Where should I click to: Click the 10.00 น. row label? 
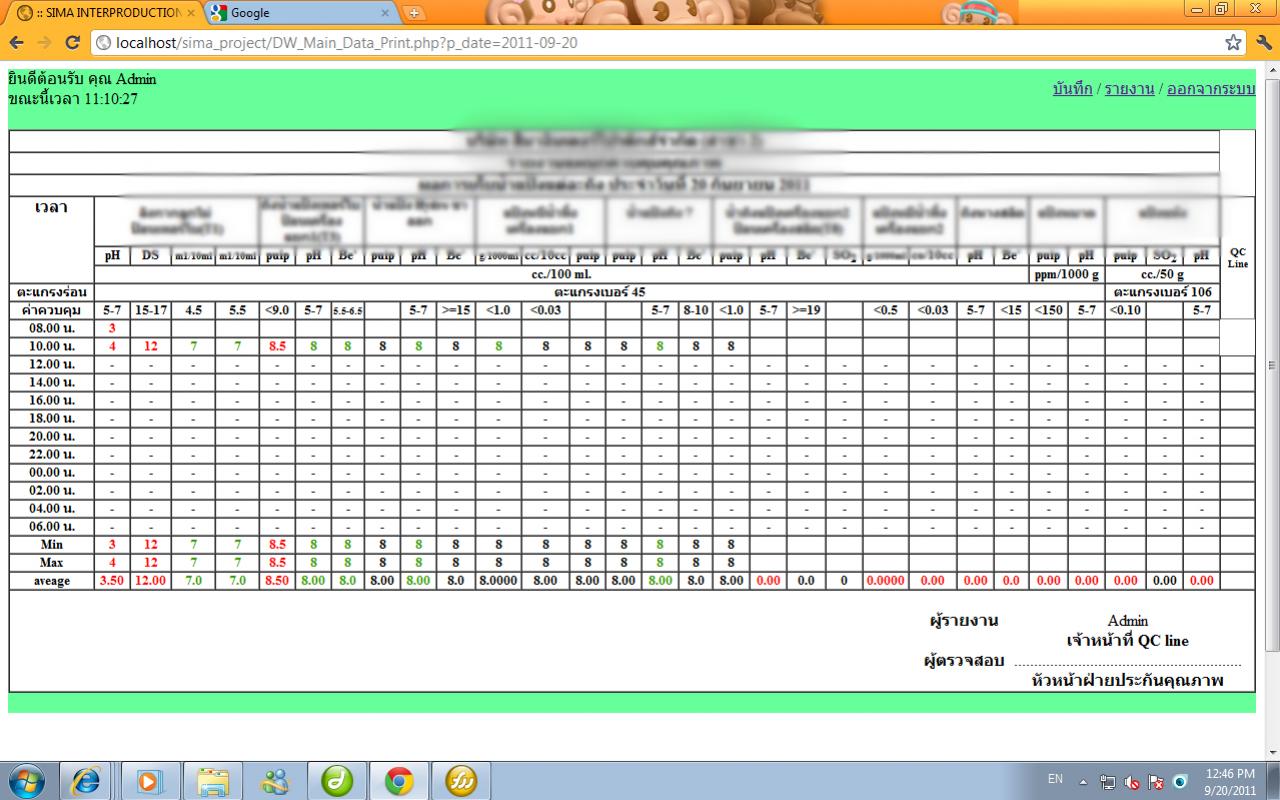[50, 346]
